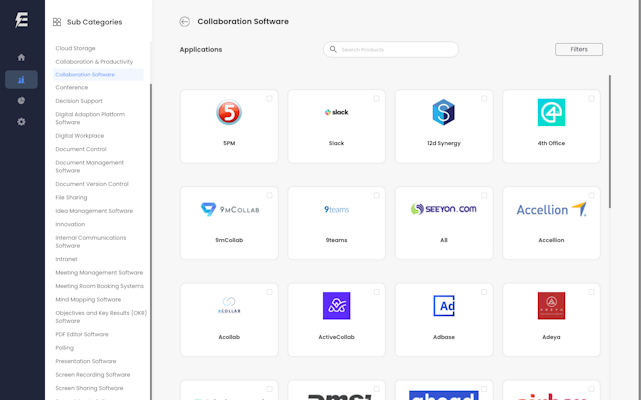Screen dimensions: 641x400
Task: Select the bar chart analytics sidebar icon
Action: 21,80
